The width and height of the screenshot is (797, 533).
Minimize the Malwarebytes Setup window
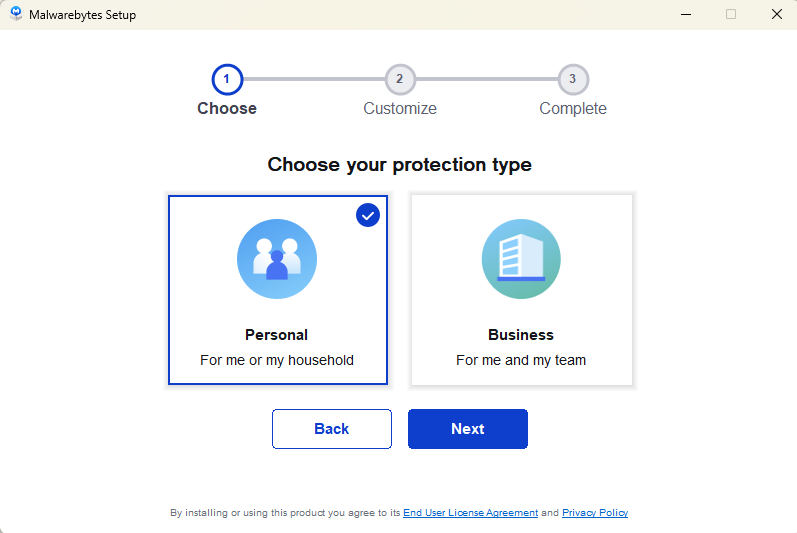coord(686,14)
